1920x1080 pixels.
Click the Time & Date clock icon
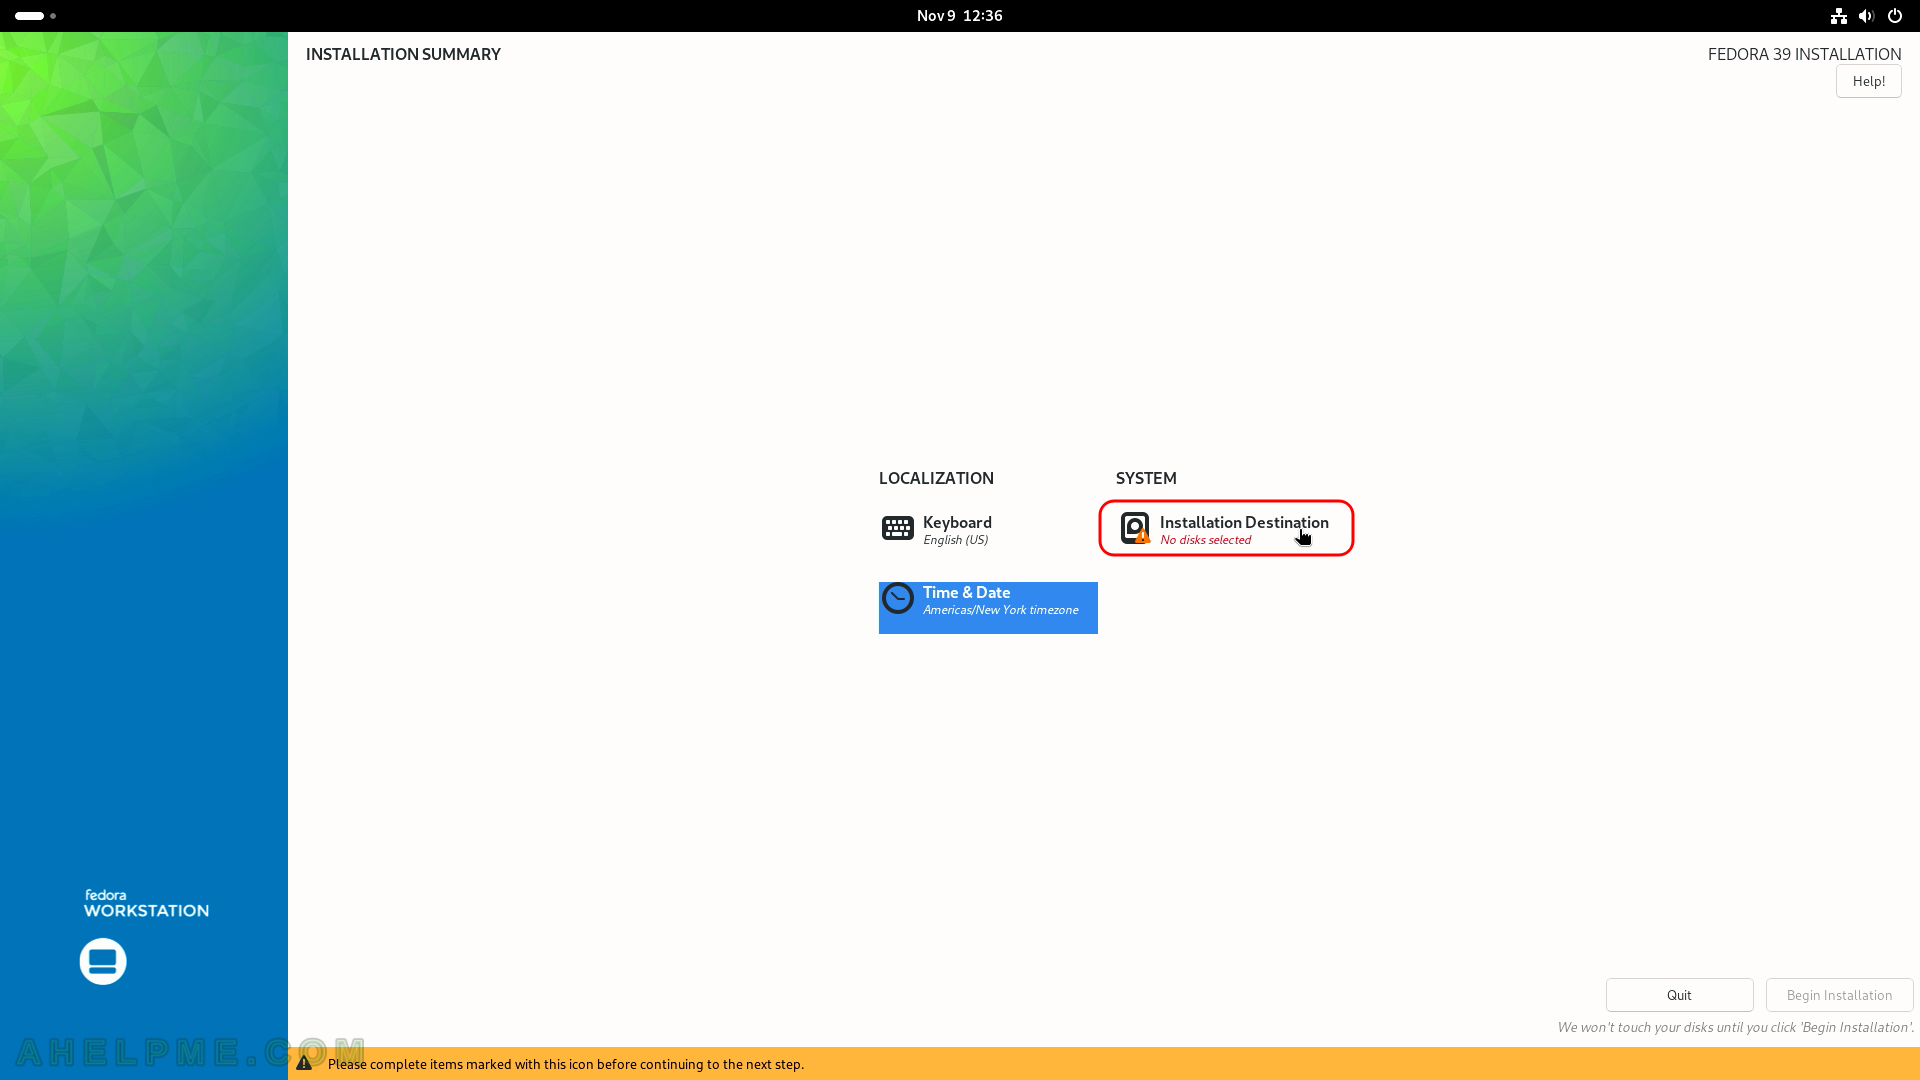tap(897, 598)
